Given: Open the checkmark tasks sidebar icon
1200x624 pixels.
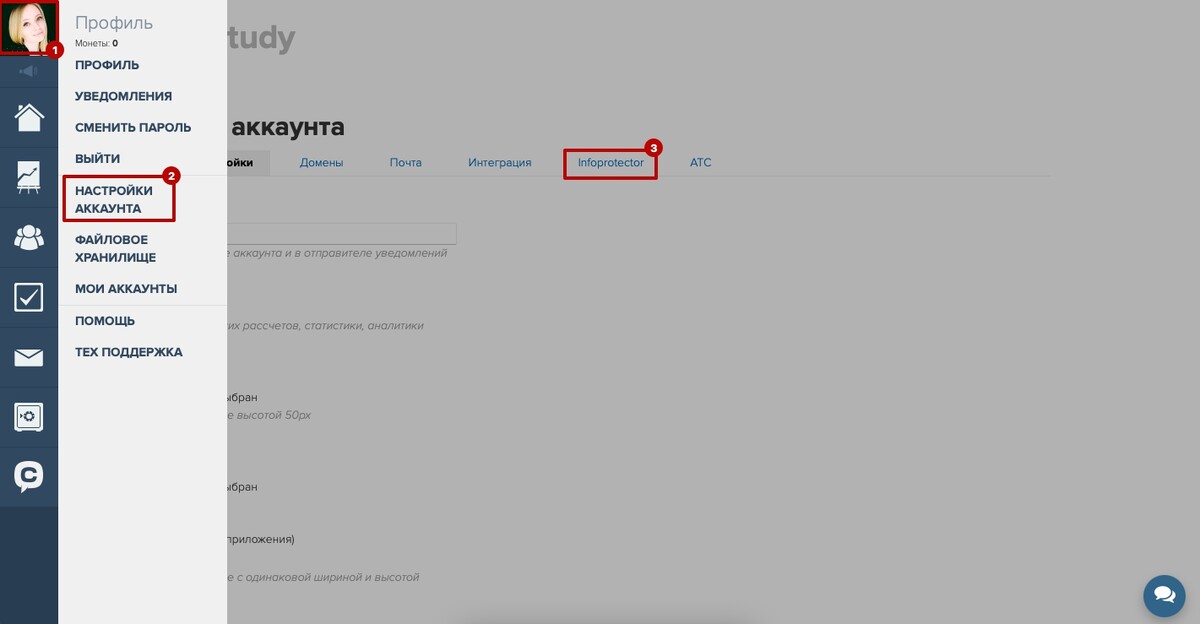Looking at the screenshot, I should click(x=29, y=297).
